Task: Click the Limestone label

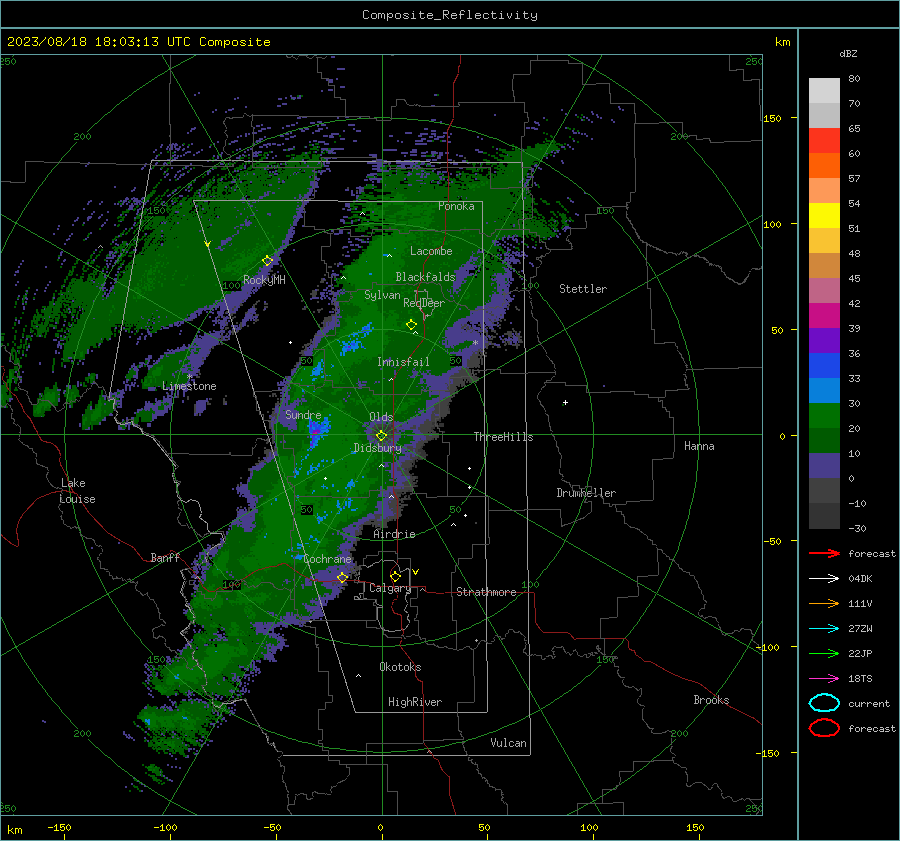Action: 189,386
